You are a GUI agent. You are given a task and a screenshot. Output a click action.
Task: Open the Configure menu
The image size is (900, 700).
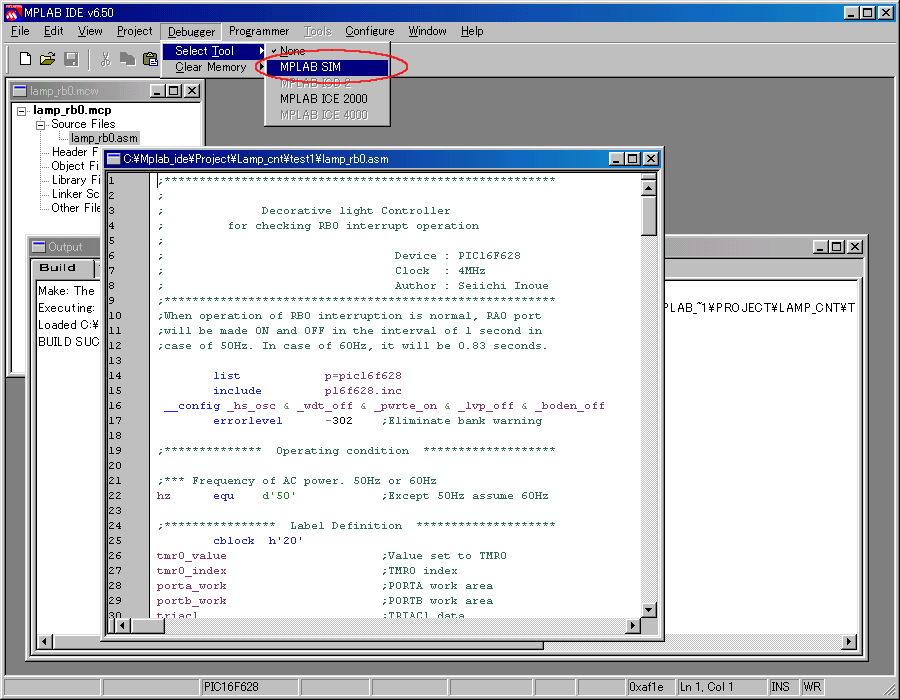[370, 31]
